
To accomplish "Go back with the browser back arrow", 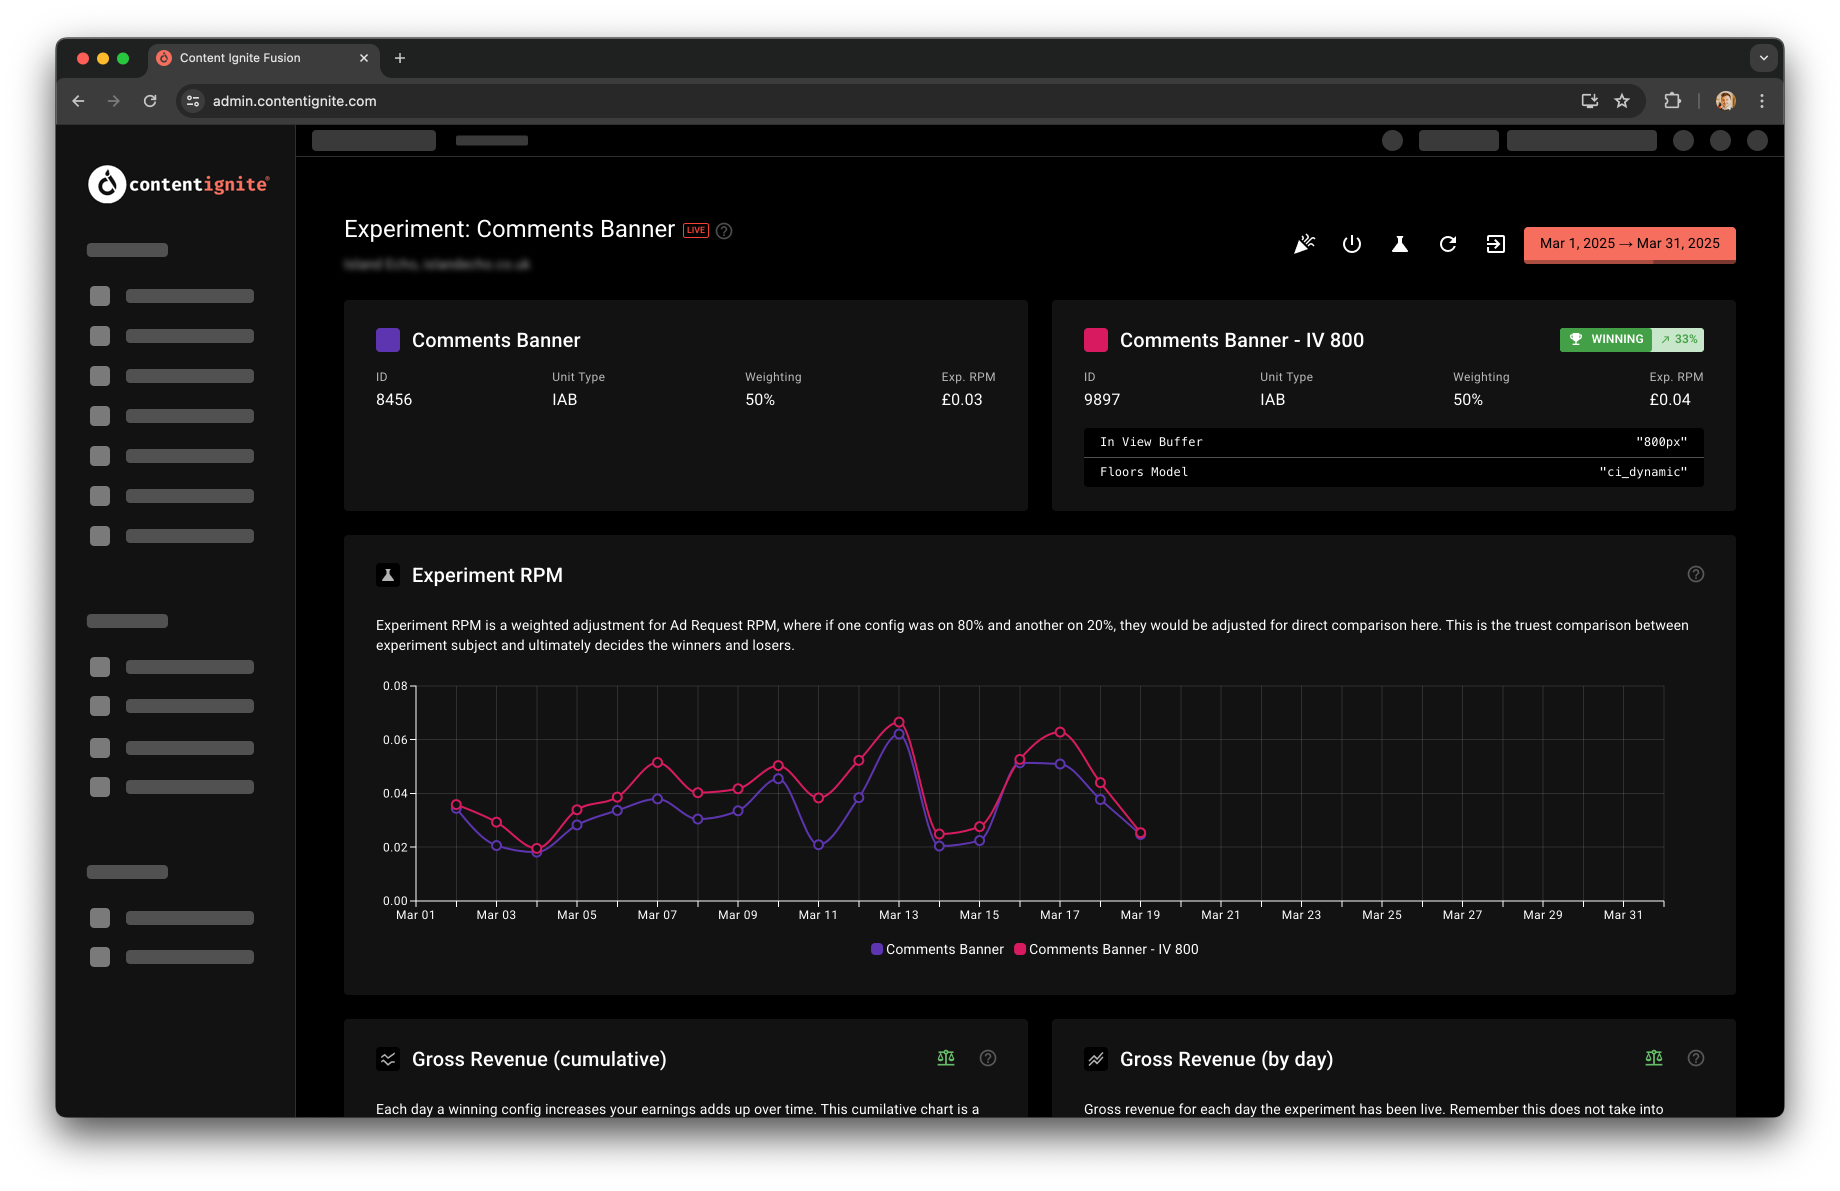I will click(x=79, y=101).
